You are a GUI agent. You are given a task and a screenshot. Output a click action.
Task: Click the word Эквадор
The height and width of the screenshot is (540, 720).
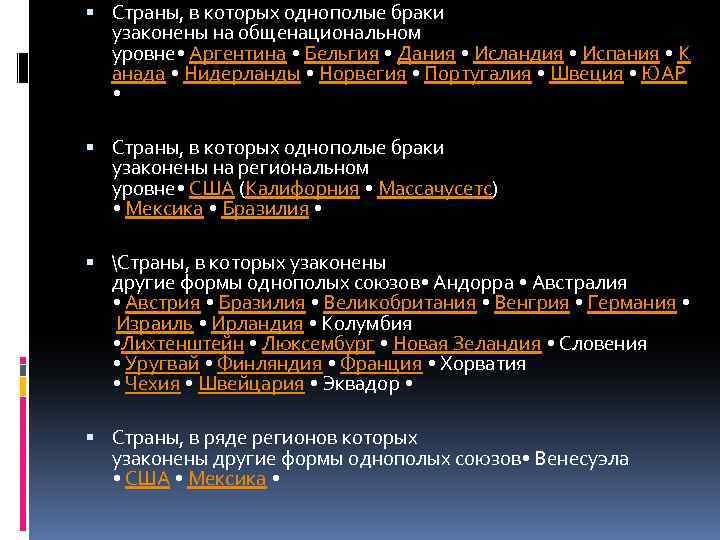coord(361,383)
